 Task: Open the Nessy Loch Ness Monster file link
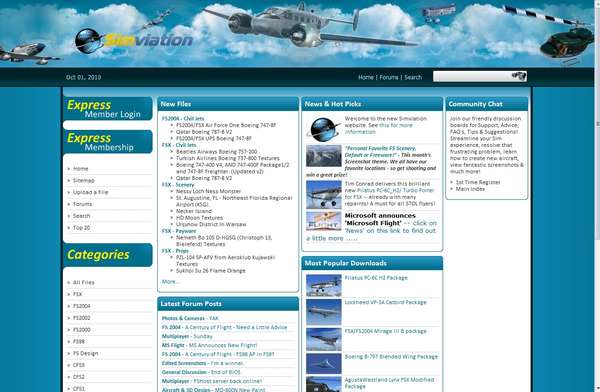coord(209,191)
